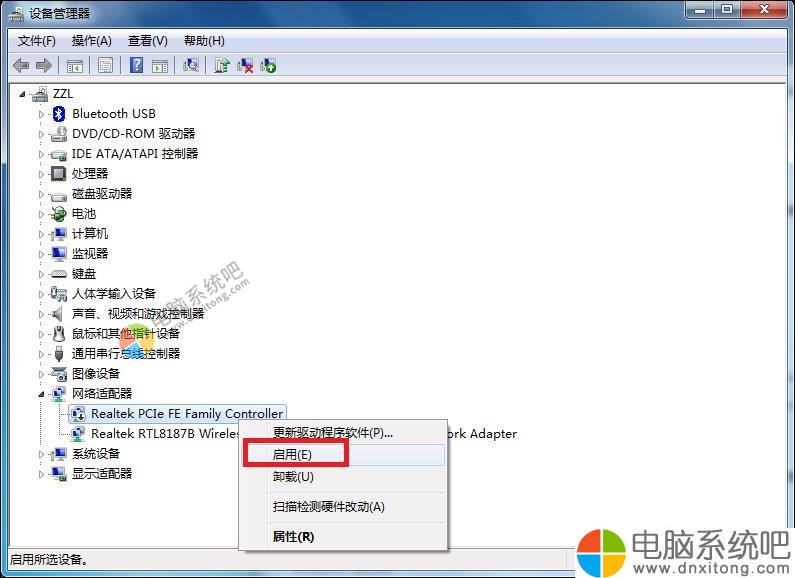Click the enable device green arrow icon
795x578 pixels.
(268, 65)
